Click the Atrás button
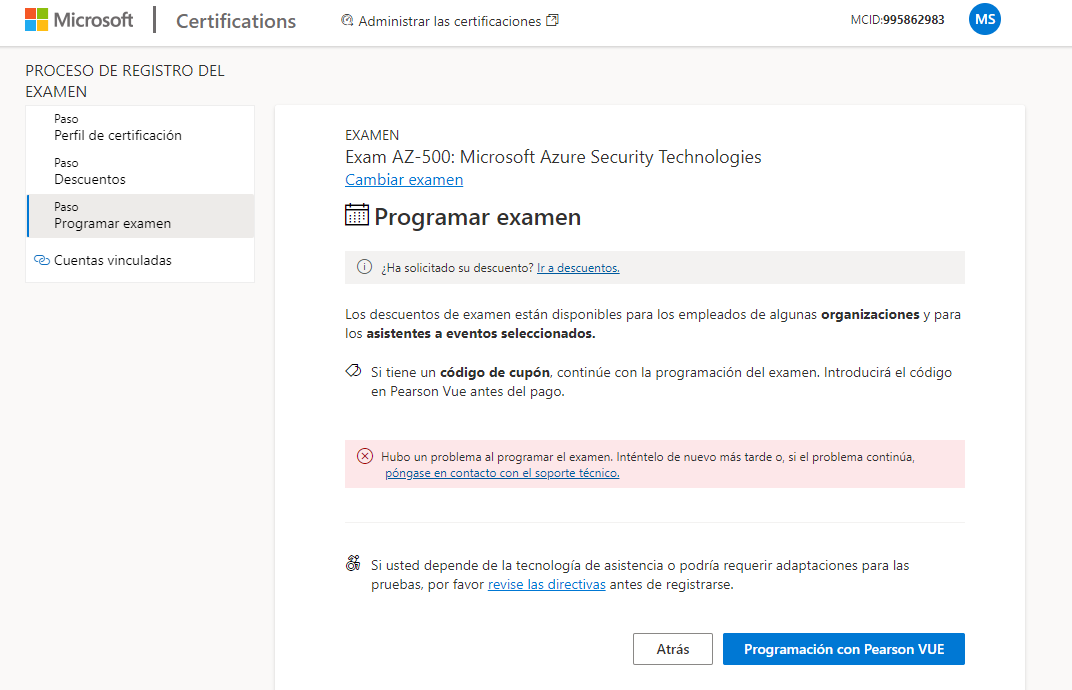 pyautogui.click(x=673, y=649)
